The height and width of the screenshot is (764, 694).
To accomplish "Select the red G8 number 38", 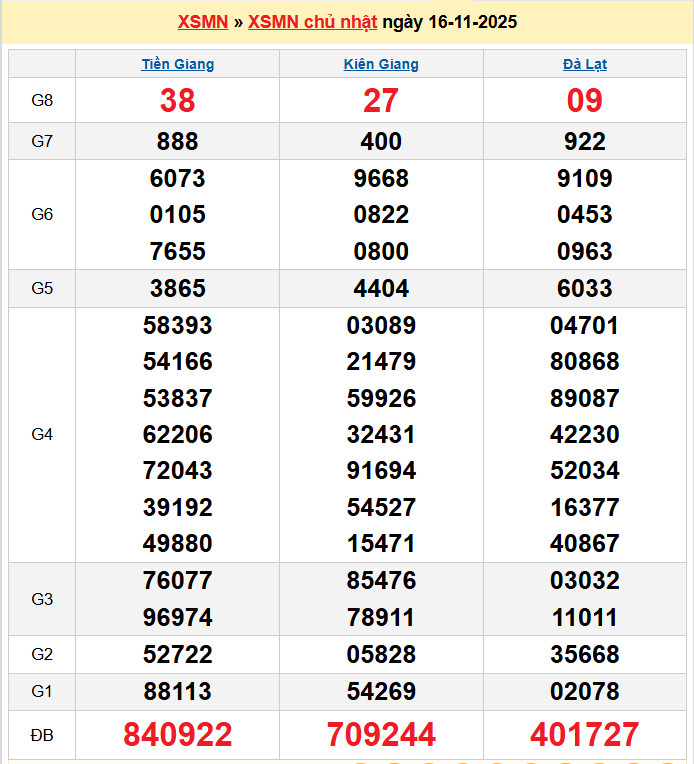I will [178, 100].
